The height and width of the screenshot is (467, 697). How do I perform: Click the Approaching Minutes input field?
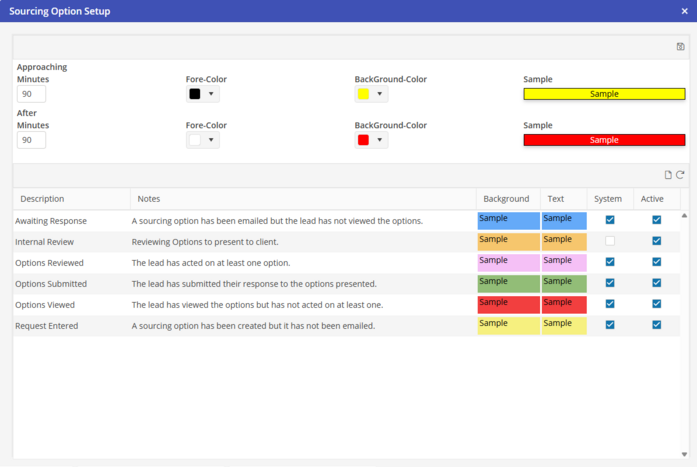(31, 94)
